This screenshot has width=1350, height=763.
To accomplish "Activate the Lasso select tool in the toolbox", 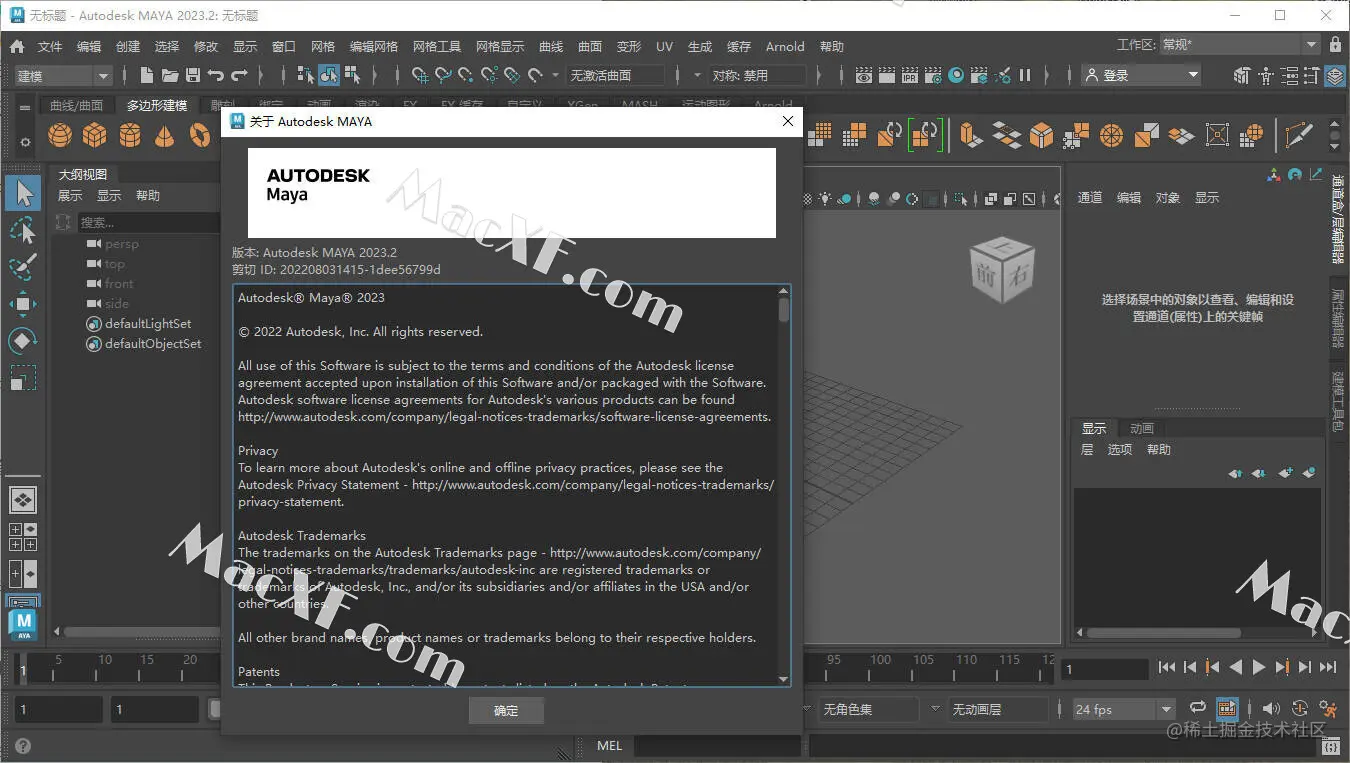I will pos(23,230).
